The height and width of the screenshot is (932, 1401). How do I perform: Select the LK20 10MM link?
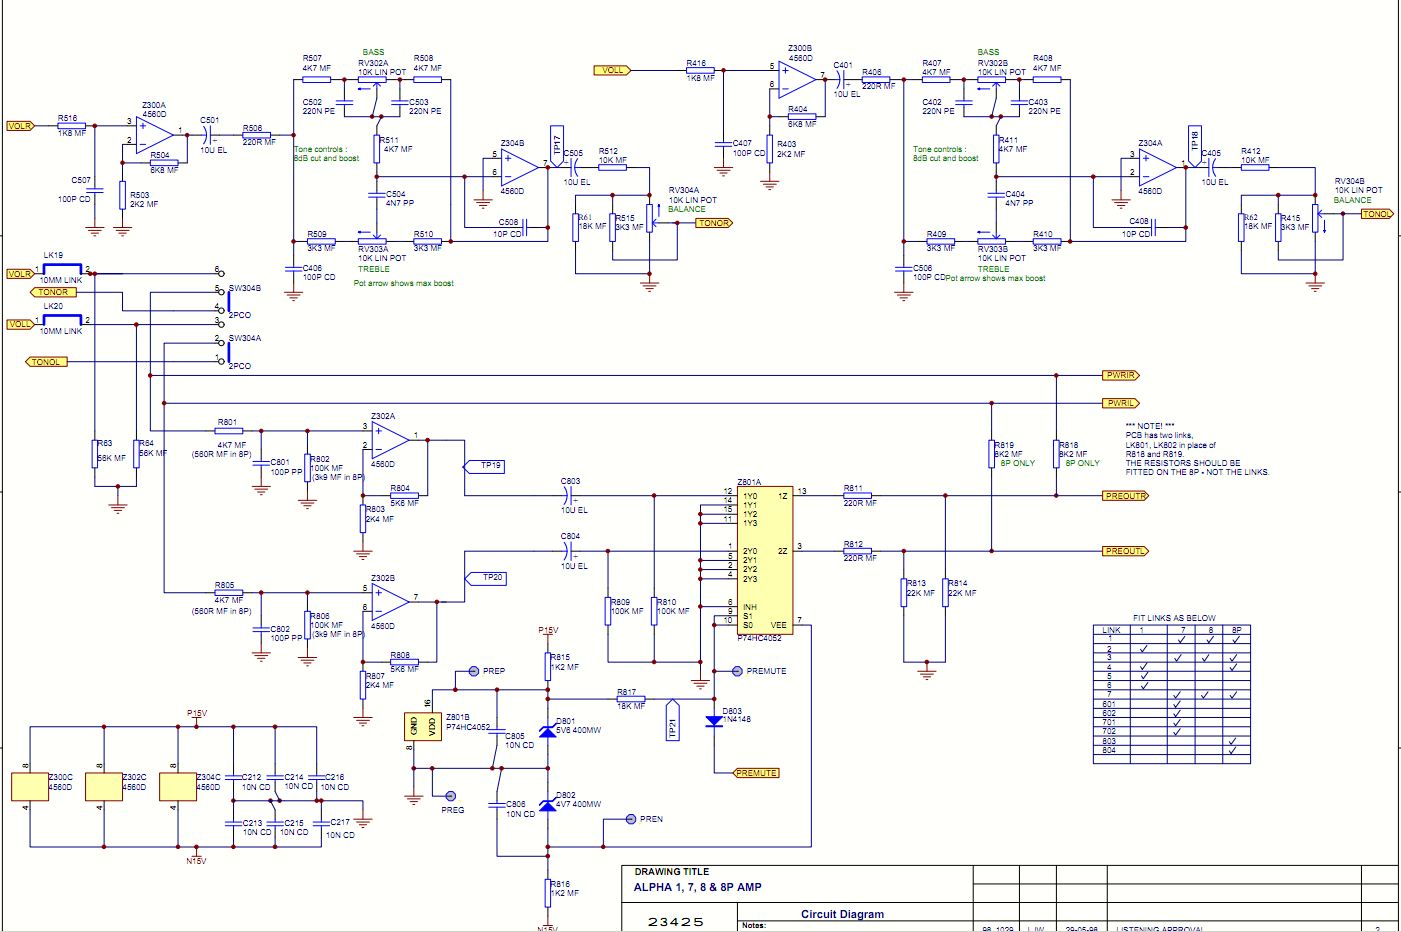pos(61,321)
